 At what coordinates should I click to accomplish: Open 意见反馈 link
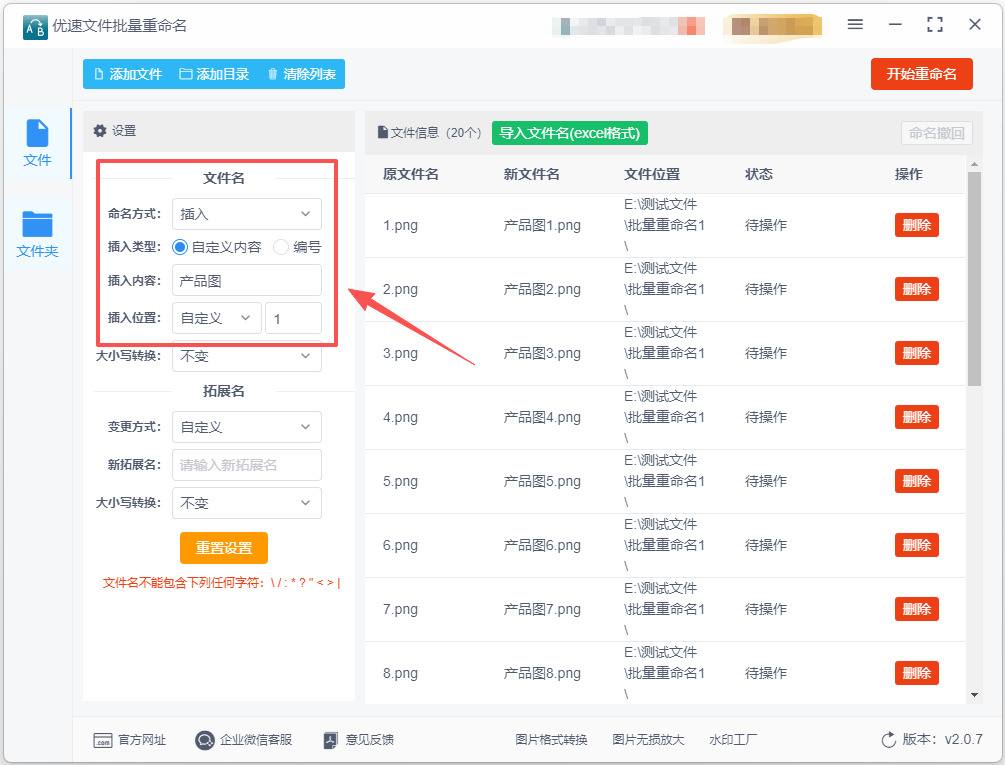pyautogui.click(x=370, y=740)
